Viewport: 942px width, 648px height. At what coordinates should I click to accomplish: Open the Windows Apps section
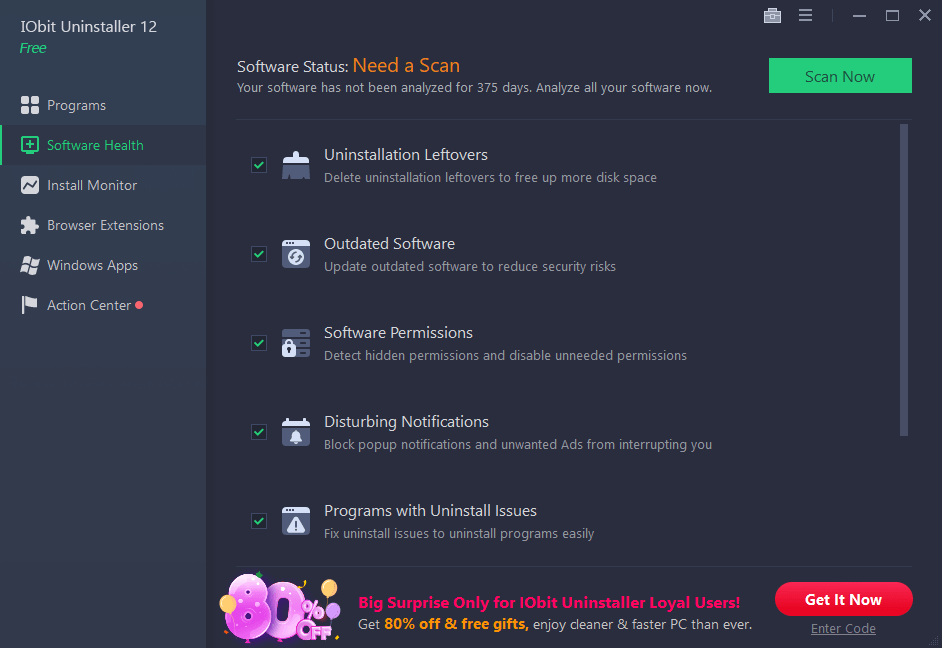(94, 264)
